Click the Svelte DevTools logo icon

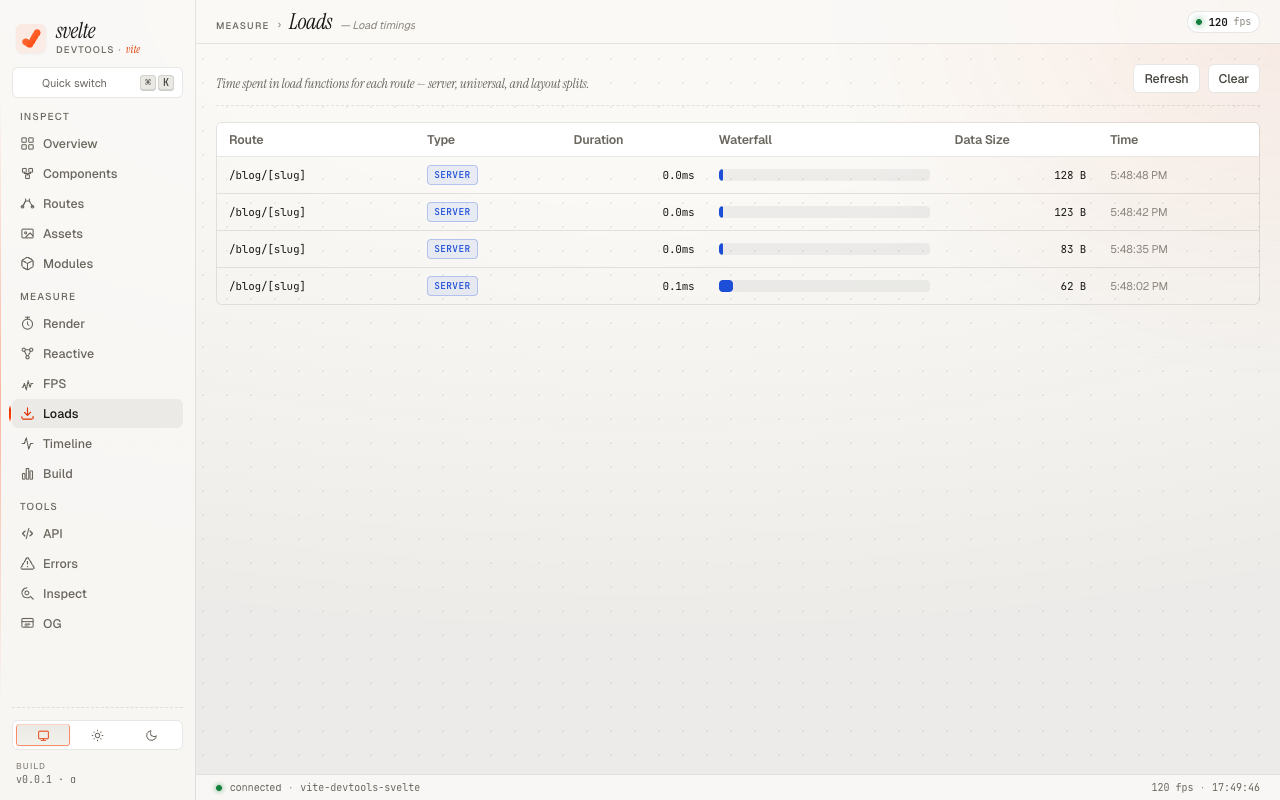pos(31,39)
